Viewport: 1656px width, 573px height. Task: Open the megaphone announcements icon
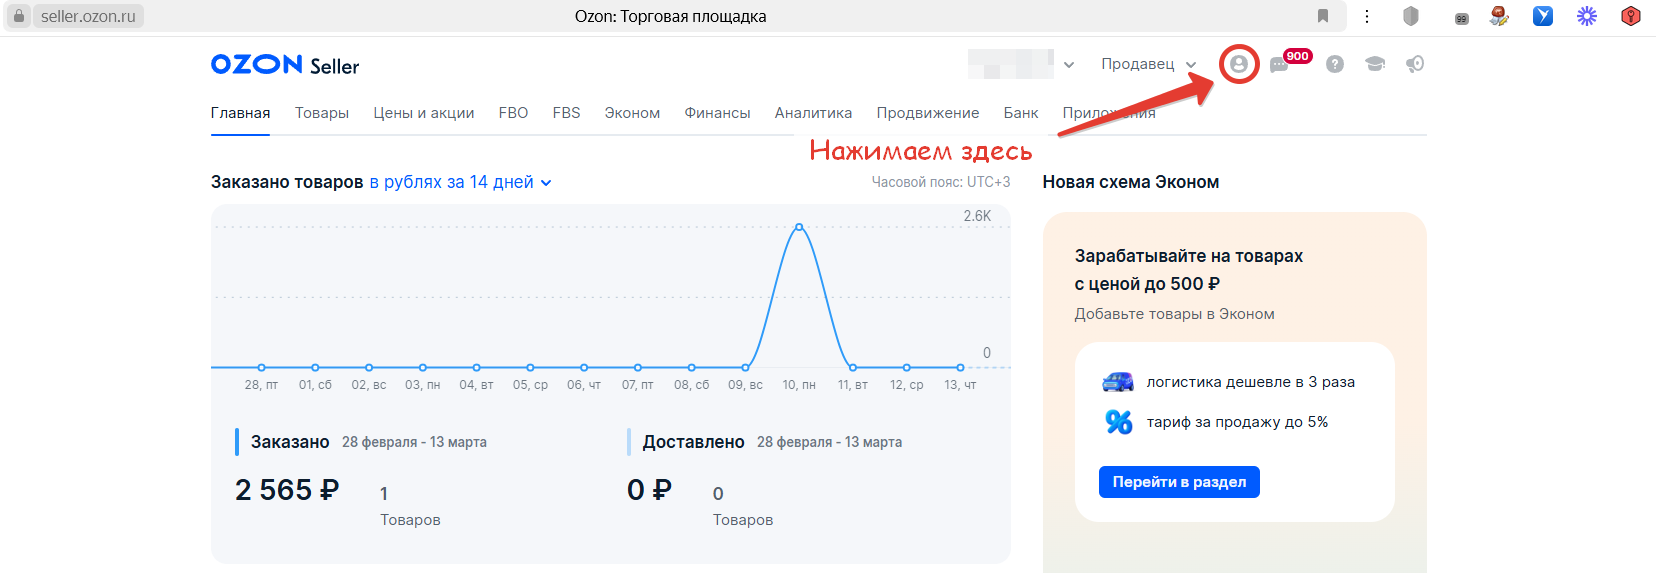1415,64
